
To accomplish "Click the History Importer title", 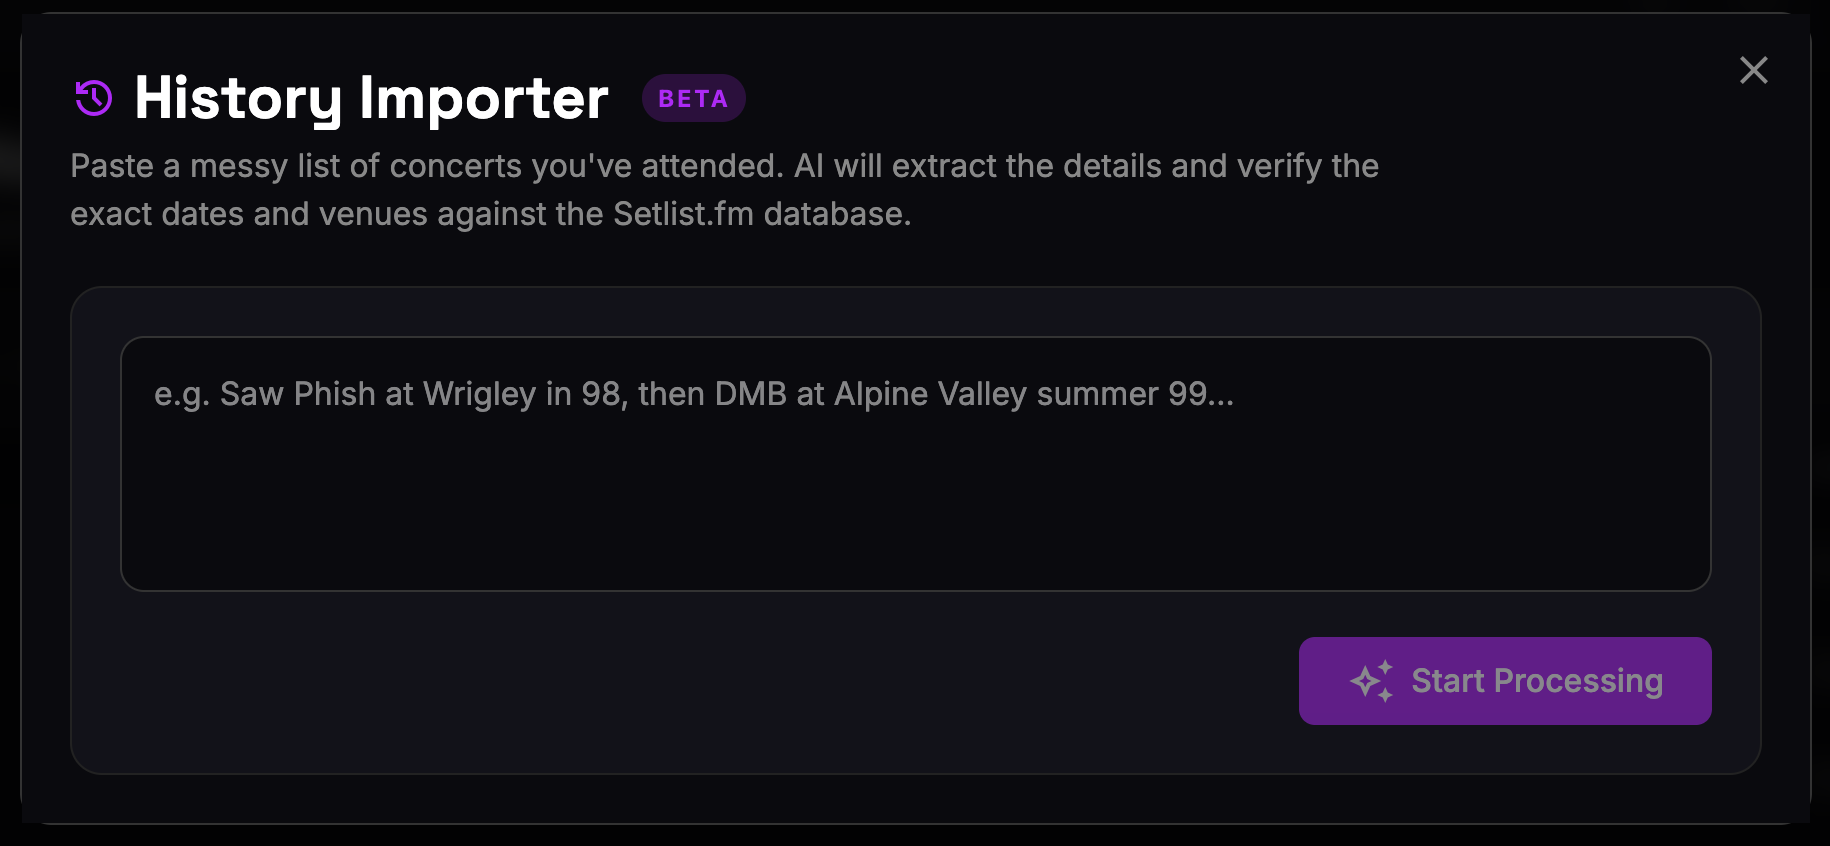I will [371, 98].
